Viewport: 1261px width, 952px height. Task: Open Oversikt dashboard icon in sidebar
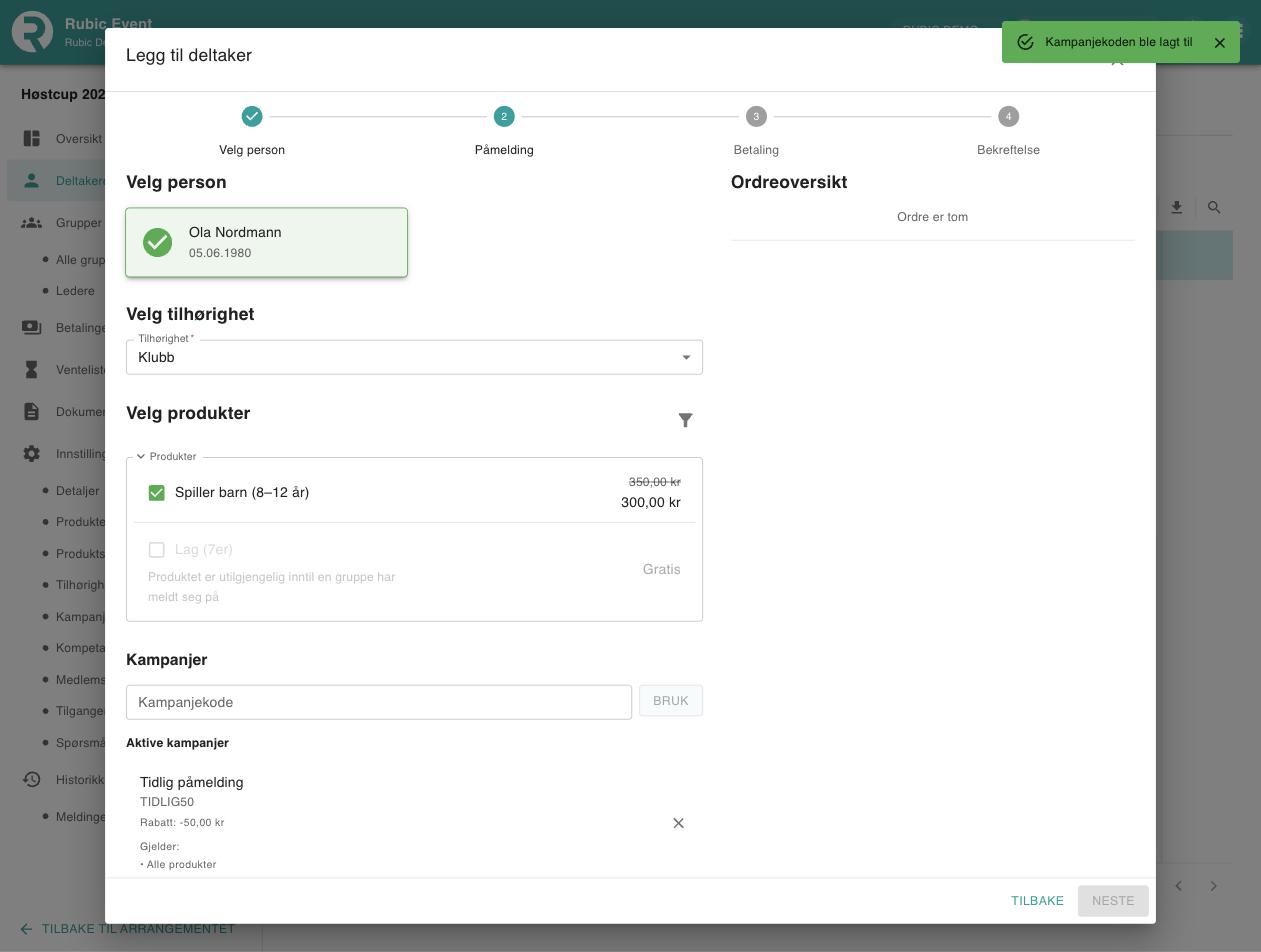(x=32, y=138)
